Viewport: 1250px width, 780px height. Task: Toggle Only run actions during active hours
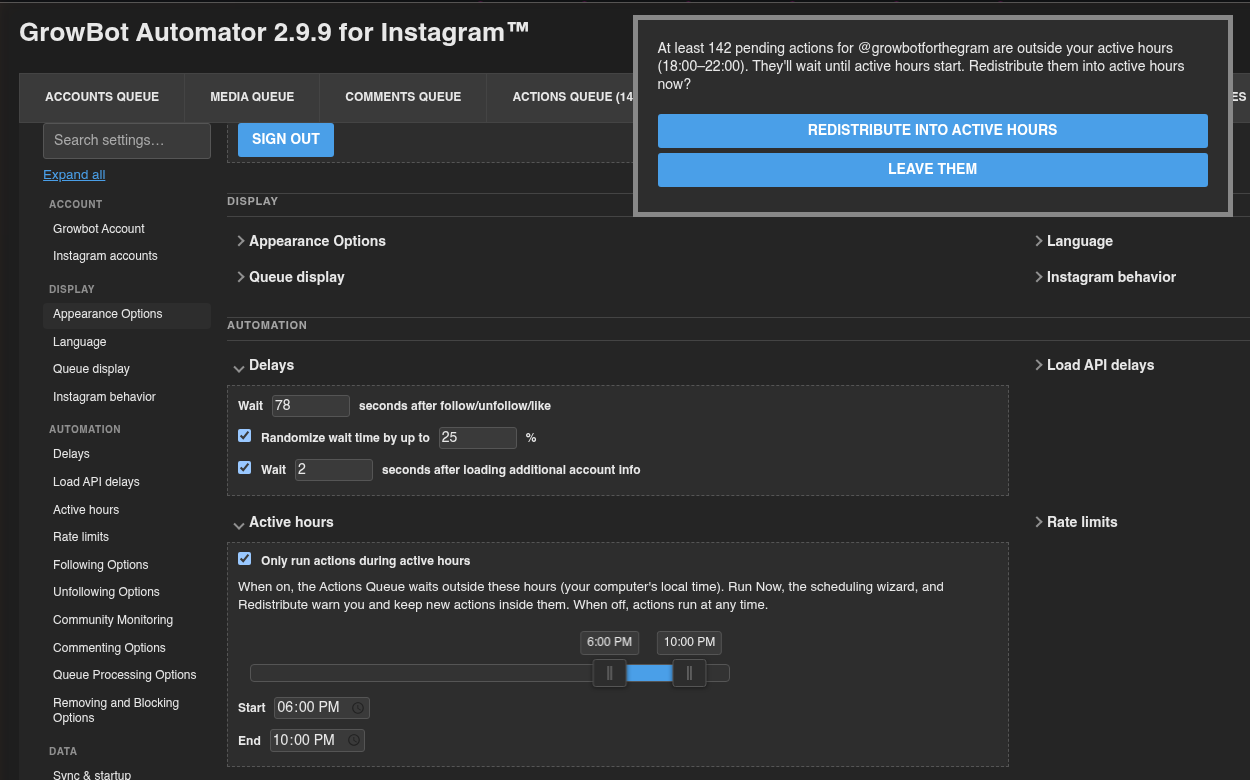pyautogui.click(x=245, y=559)
